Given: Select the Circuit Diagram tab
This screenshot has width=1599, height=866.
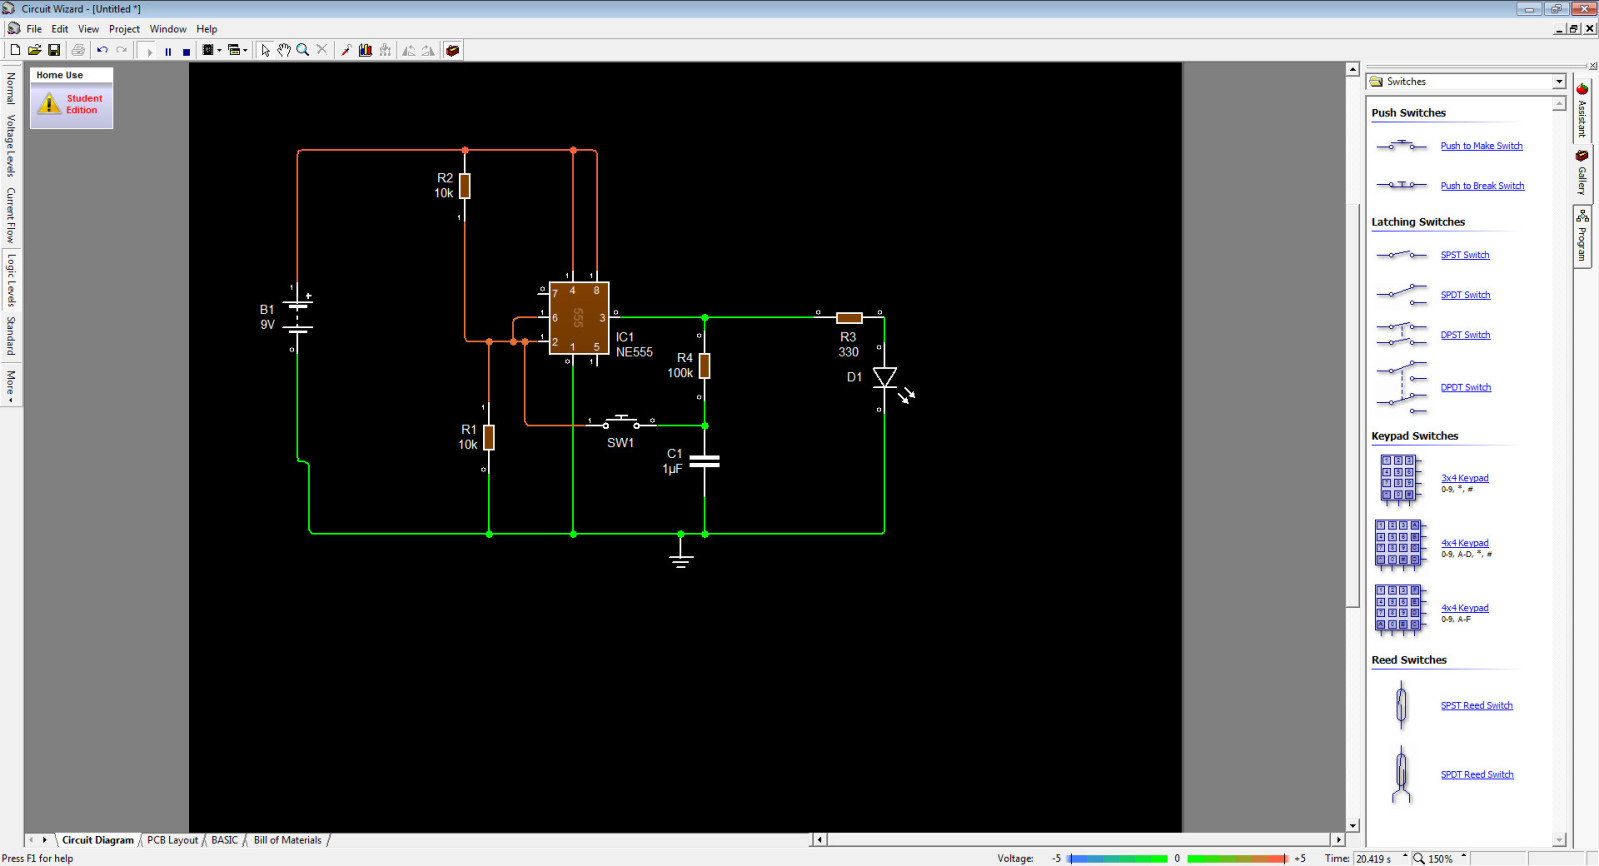Looking at the screenshot, I should point(97,840).
